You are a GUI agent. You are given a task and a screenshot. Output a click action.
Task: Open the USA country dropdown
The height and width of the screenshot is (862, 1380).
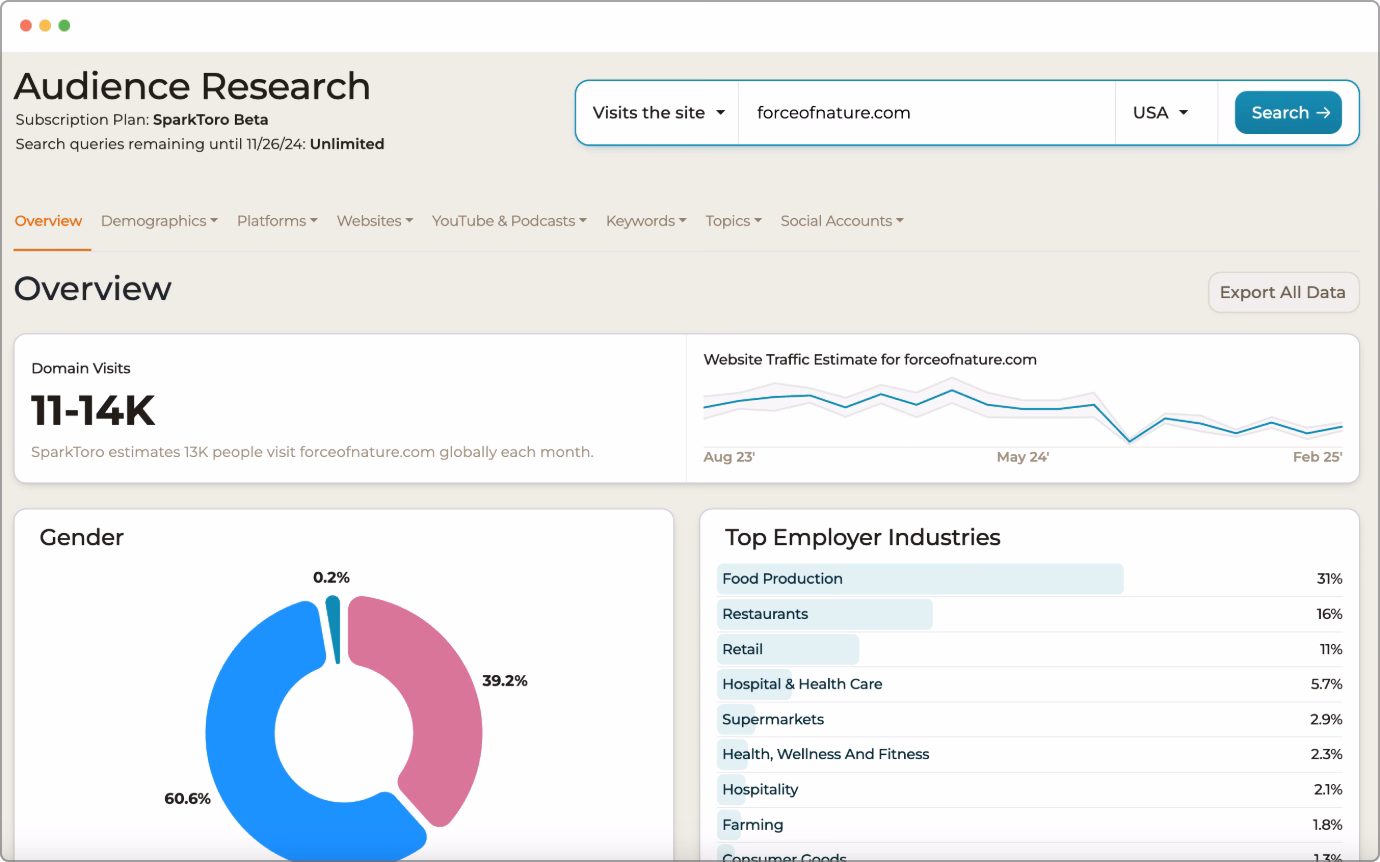pos(1160,113)
